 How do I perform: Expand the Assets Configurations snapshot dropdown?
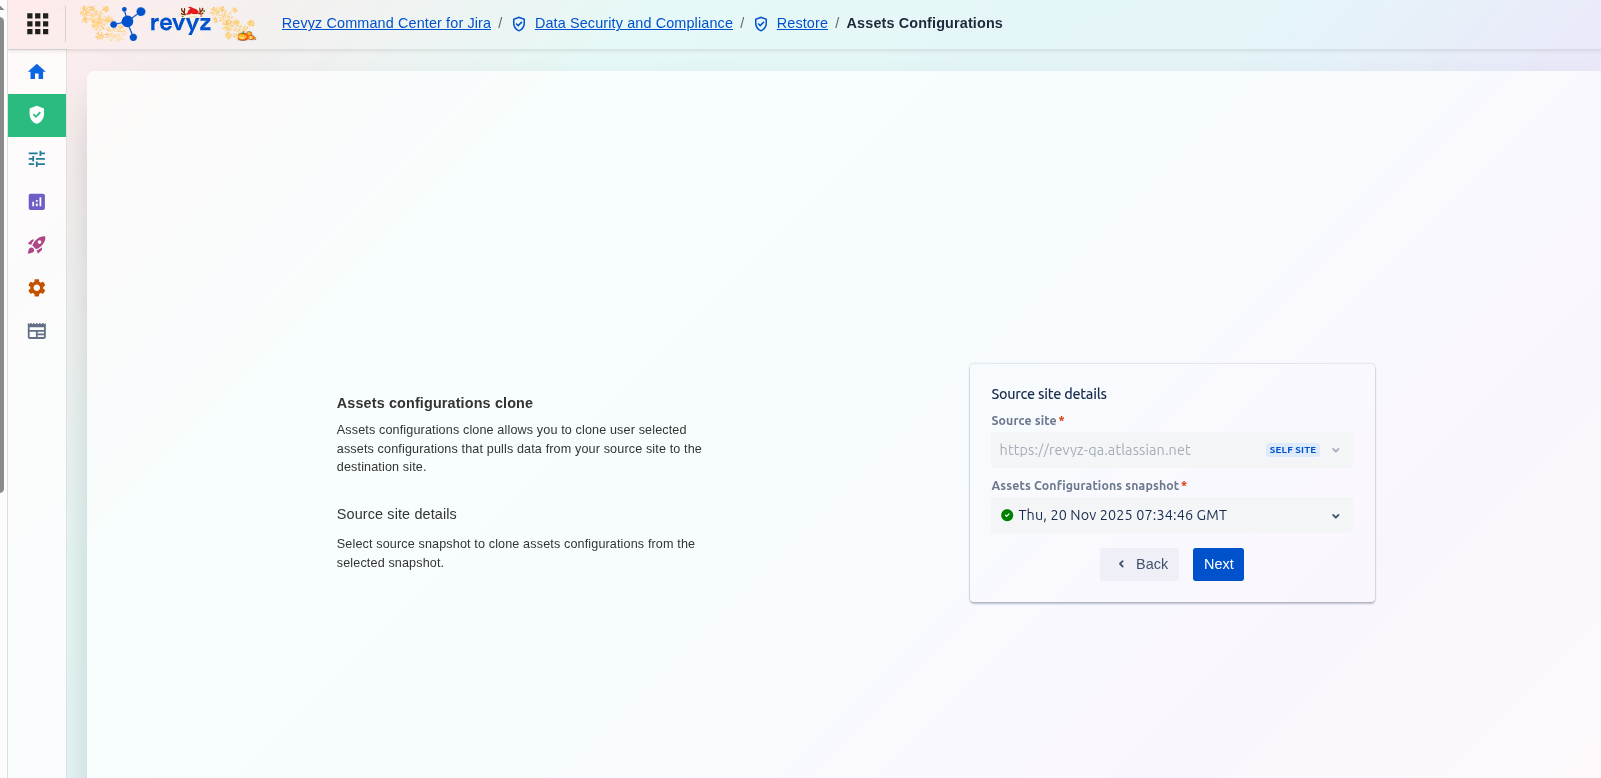click(1171, 515)
